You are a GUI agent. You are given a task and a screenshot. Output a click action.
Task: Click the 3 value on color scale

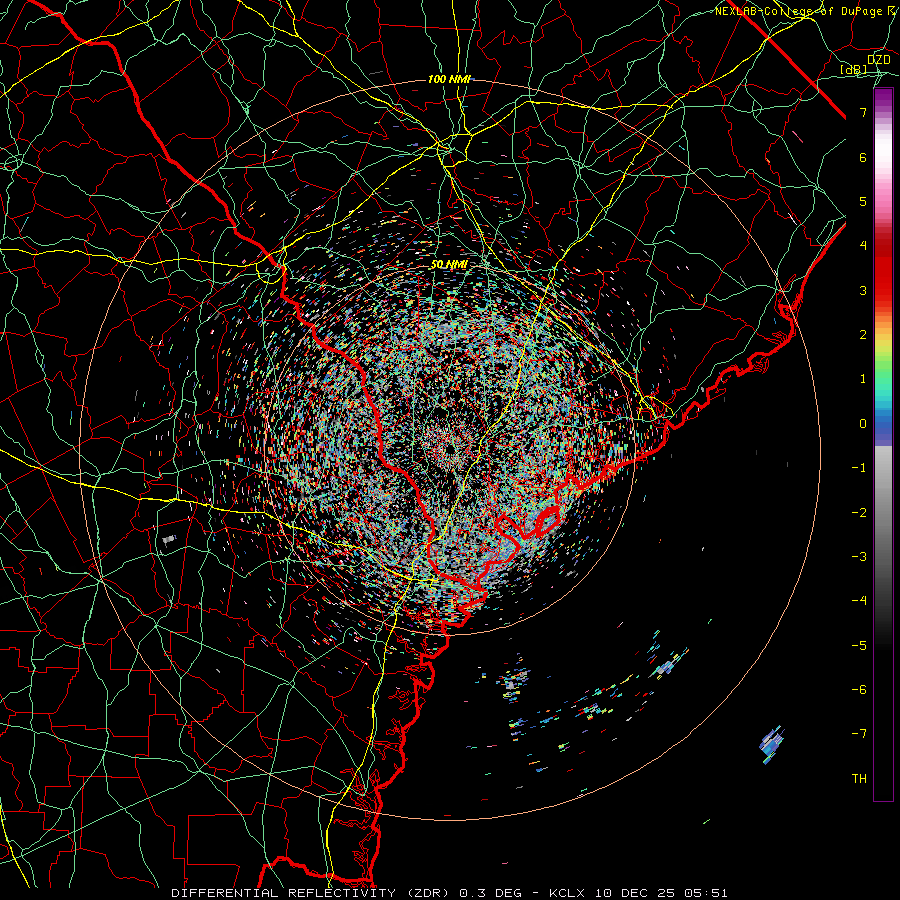[x=863, y=290]
